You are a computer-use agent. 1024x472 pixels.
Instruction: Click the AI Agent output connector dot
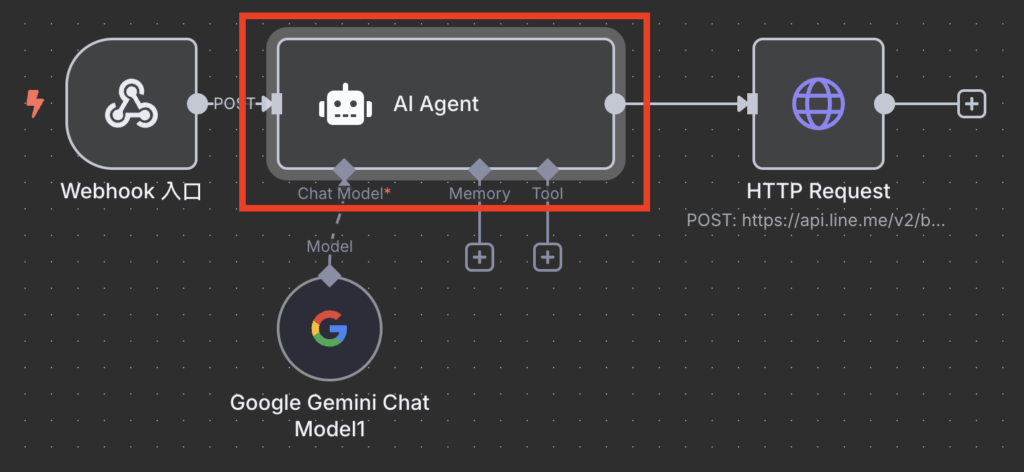tap(615, 104)
